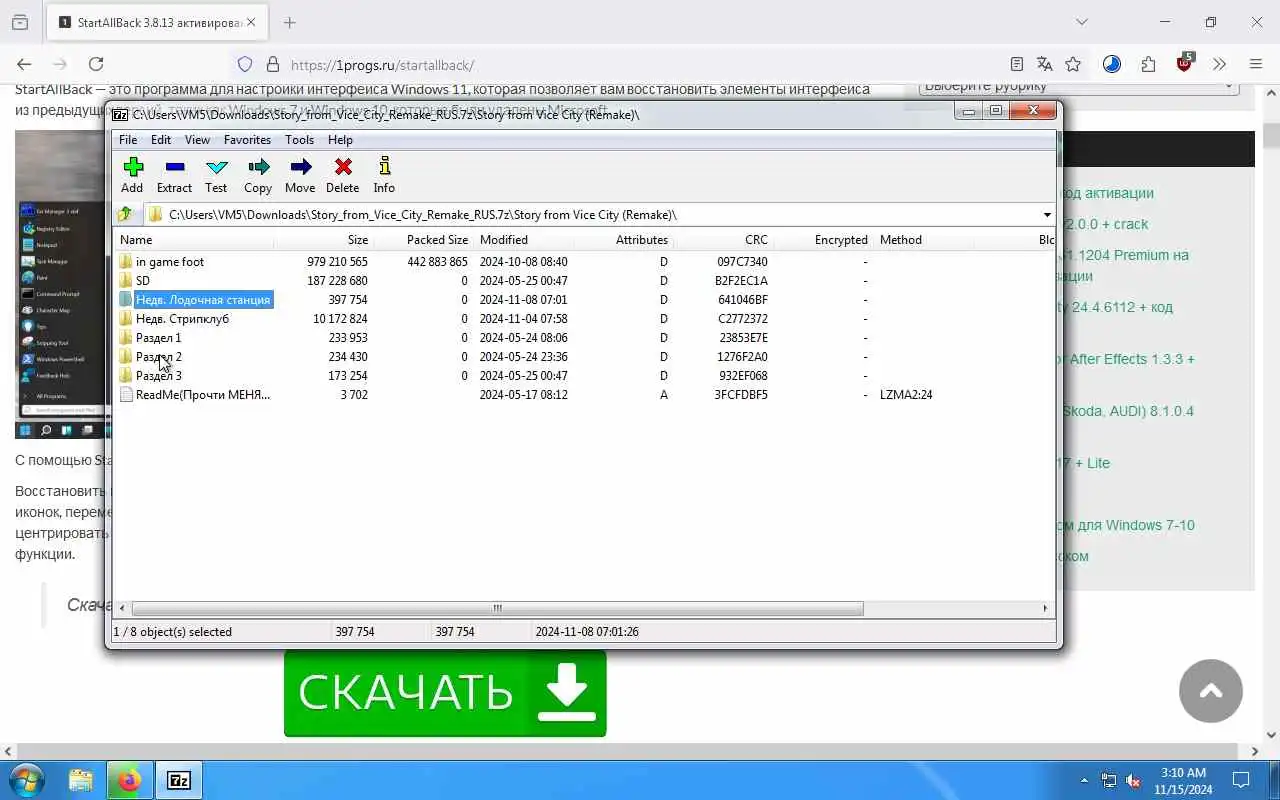Open the File menu

(x=128, y=140)
